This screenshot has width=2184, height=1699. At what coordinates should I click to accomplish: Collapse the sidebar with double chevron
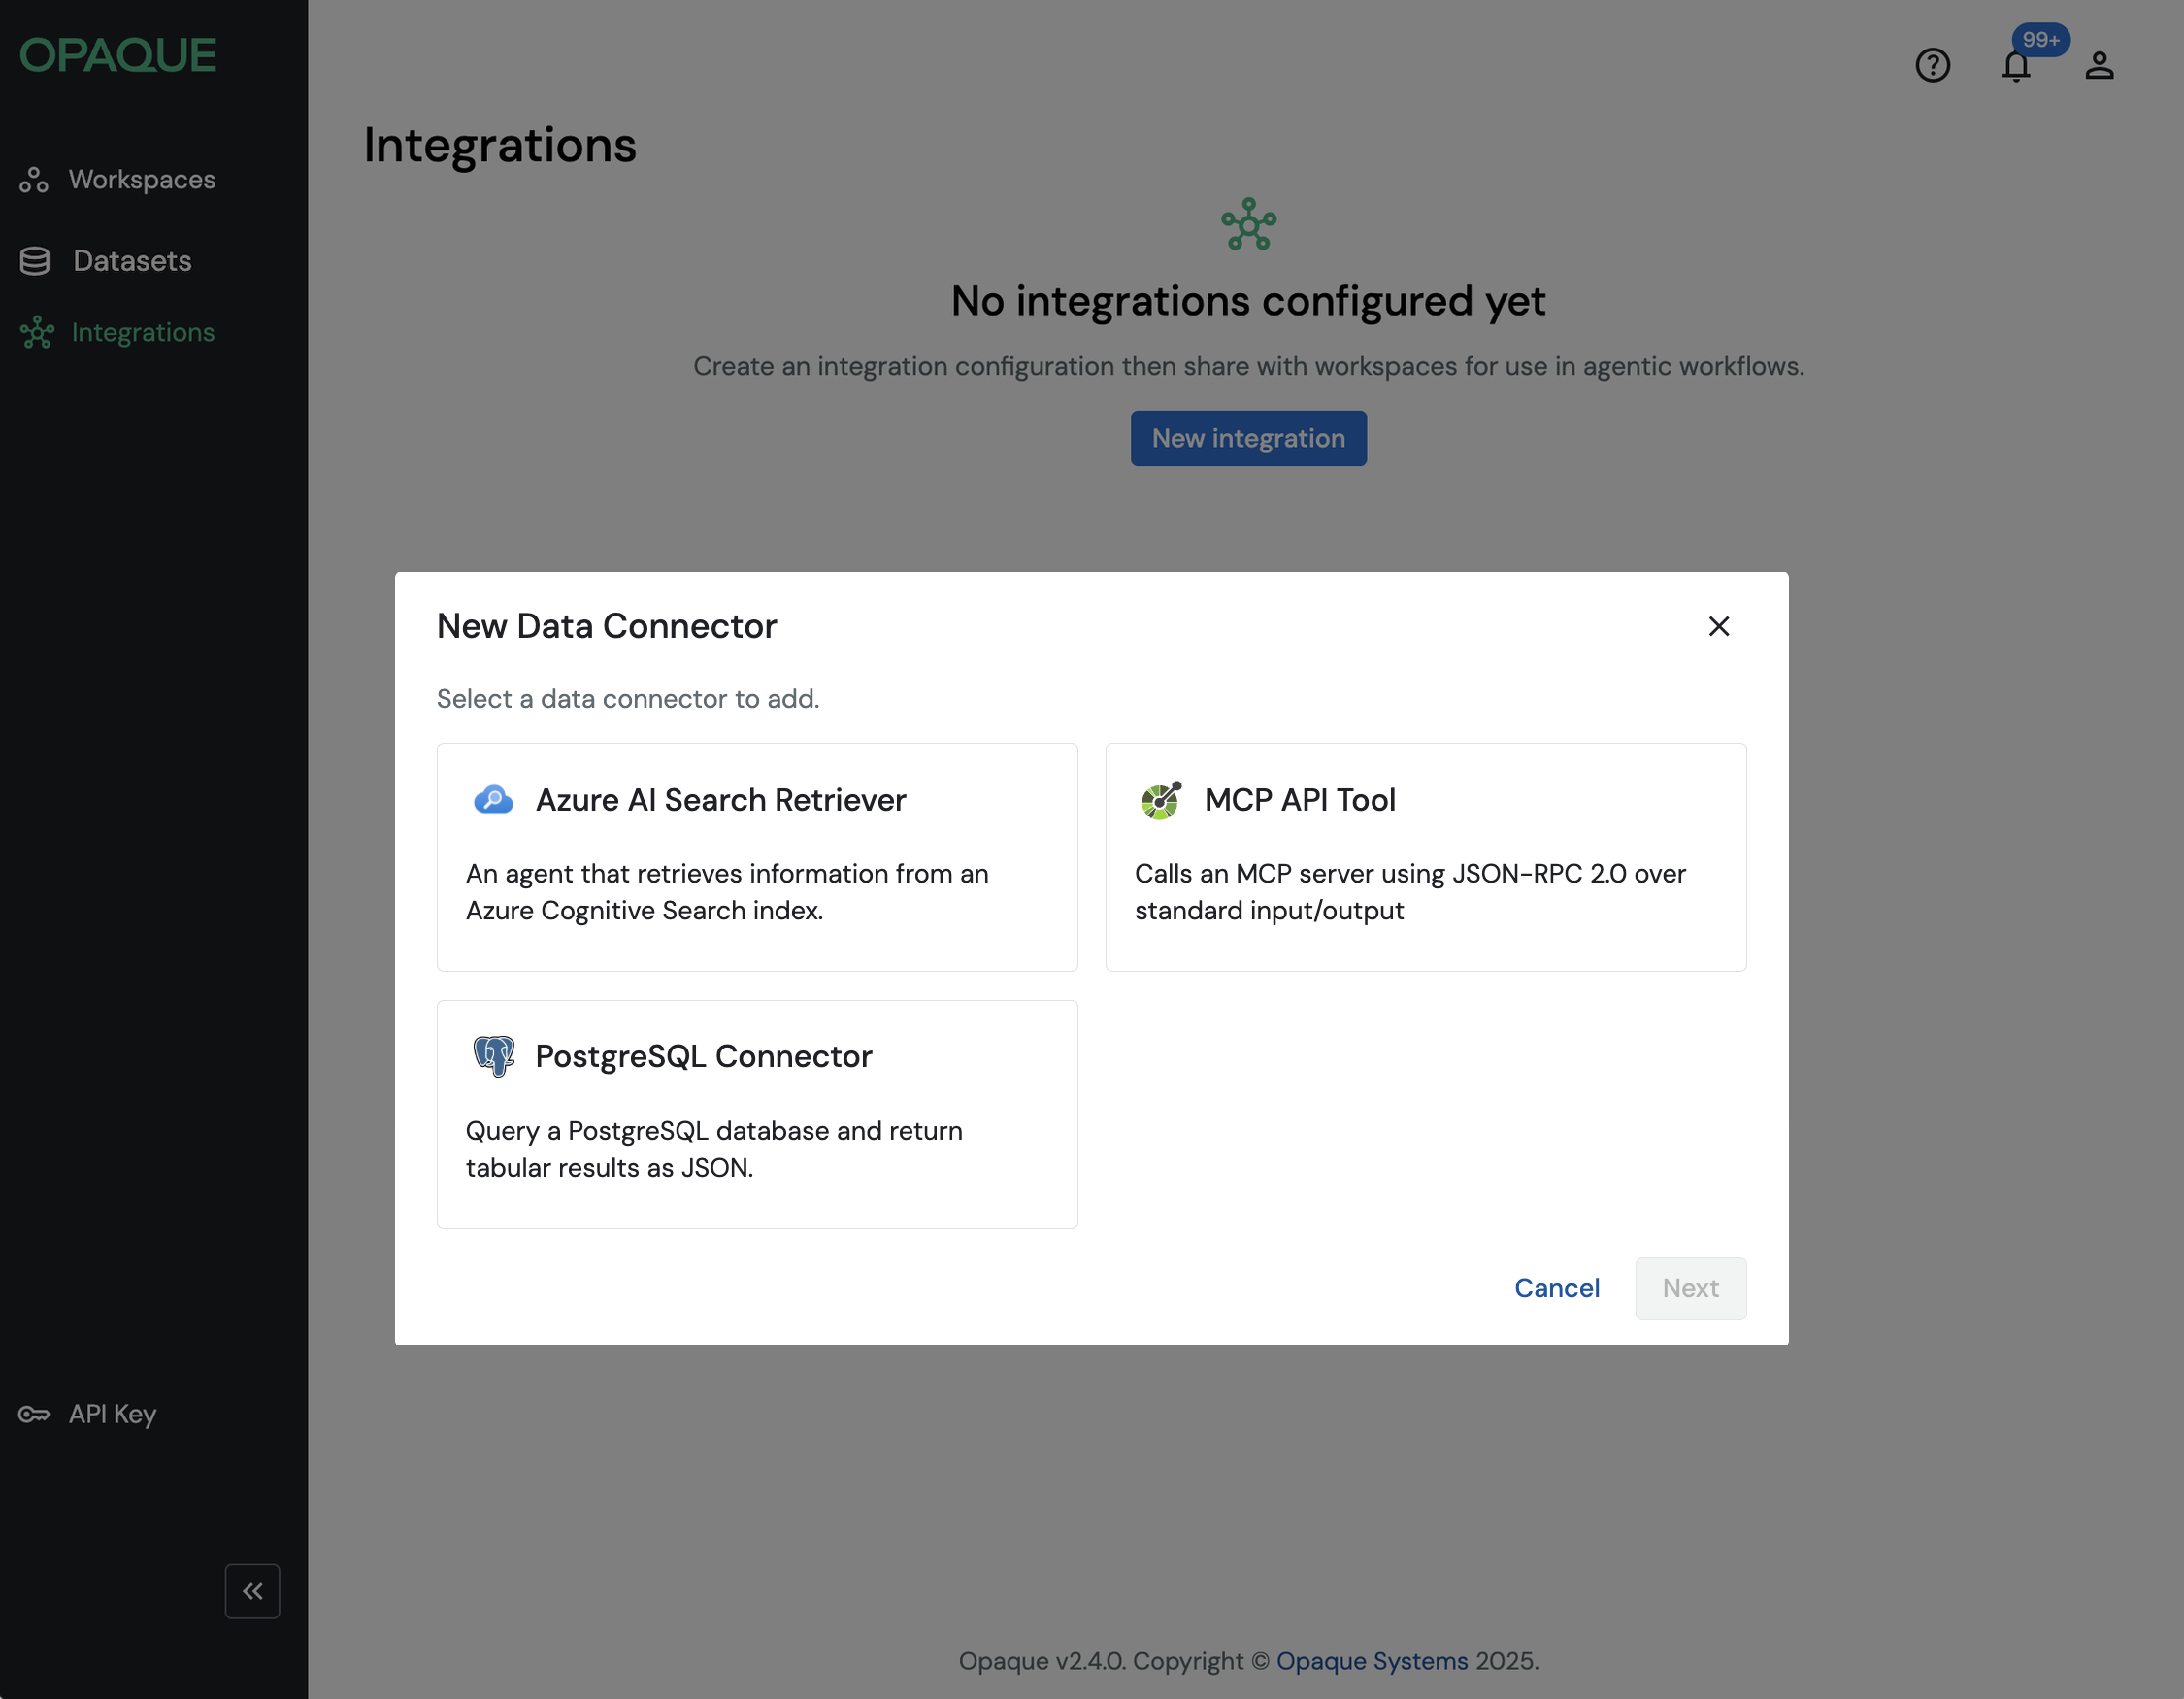click(x=252, y=1591)
